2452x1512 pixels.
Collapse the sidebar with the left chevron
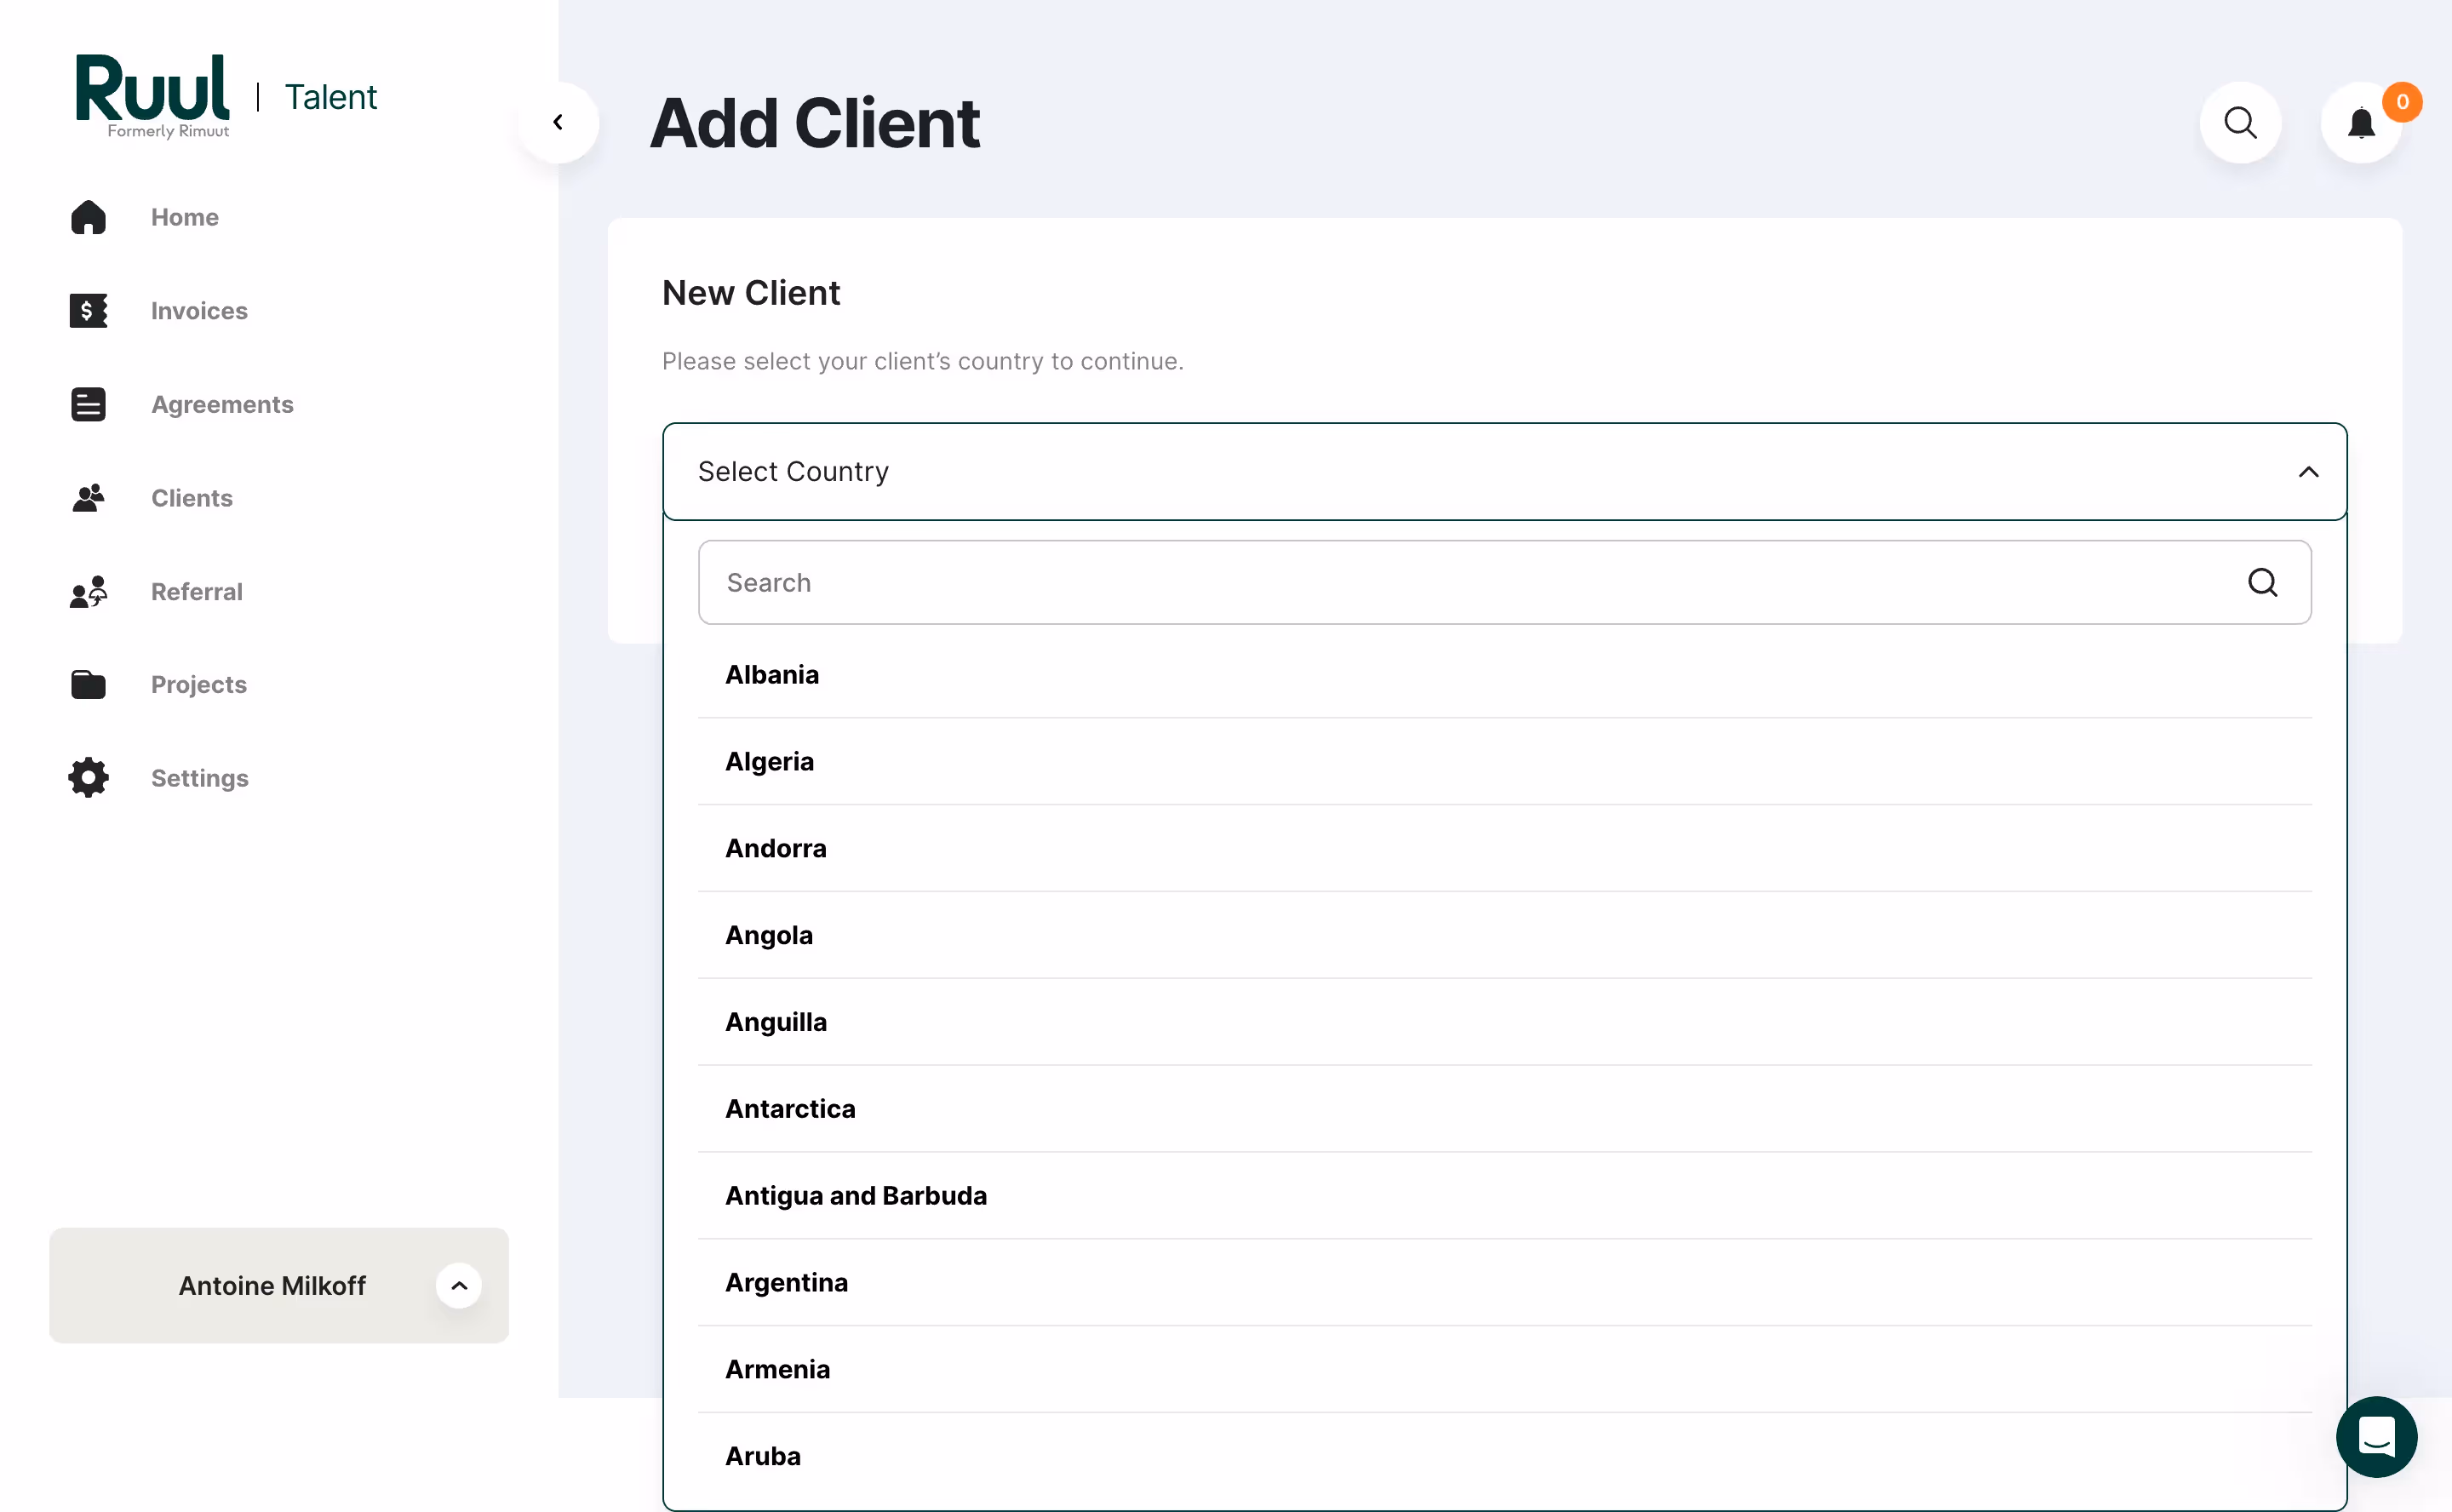click(x=557, y=121)
